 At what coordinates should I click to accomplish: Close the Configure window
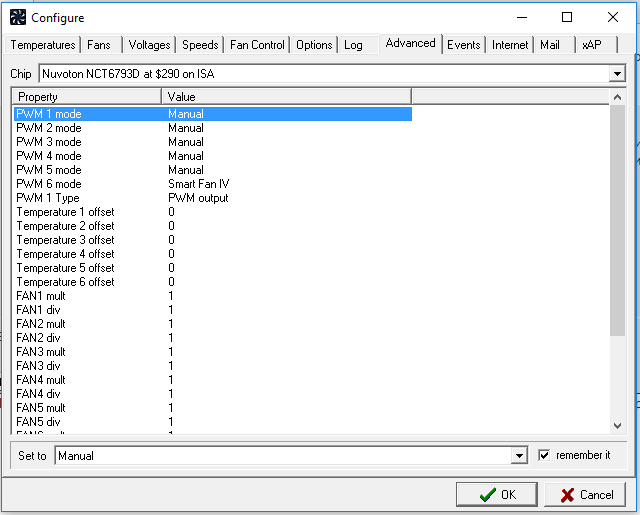[613, 17]
